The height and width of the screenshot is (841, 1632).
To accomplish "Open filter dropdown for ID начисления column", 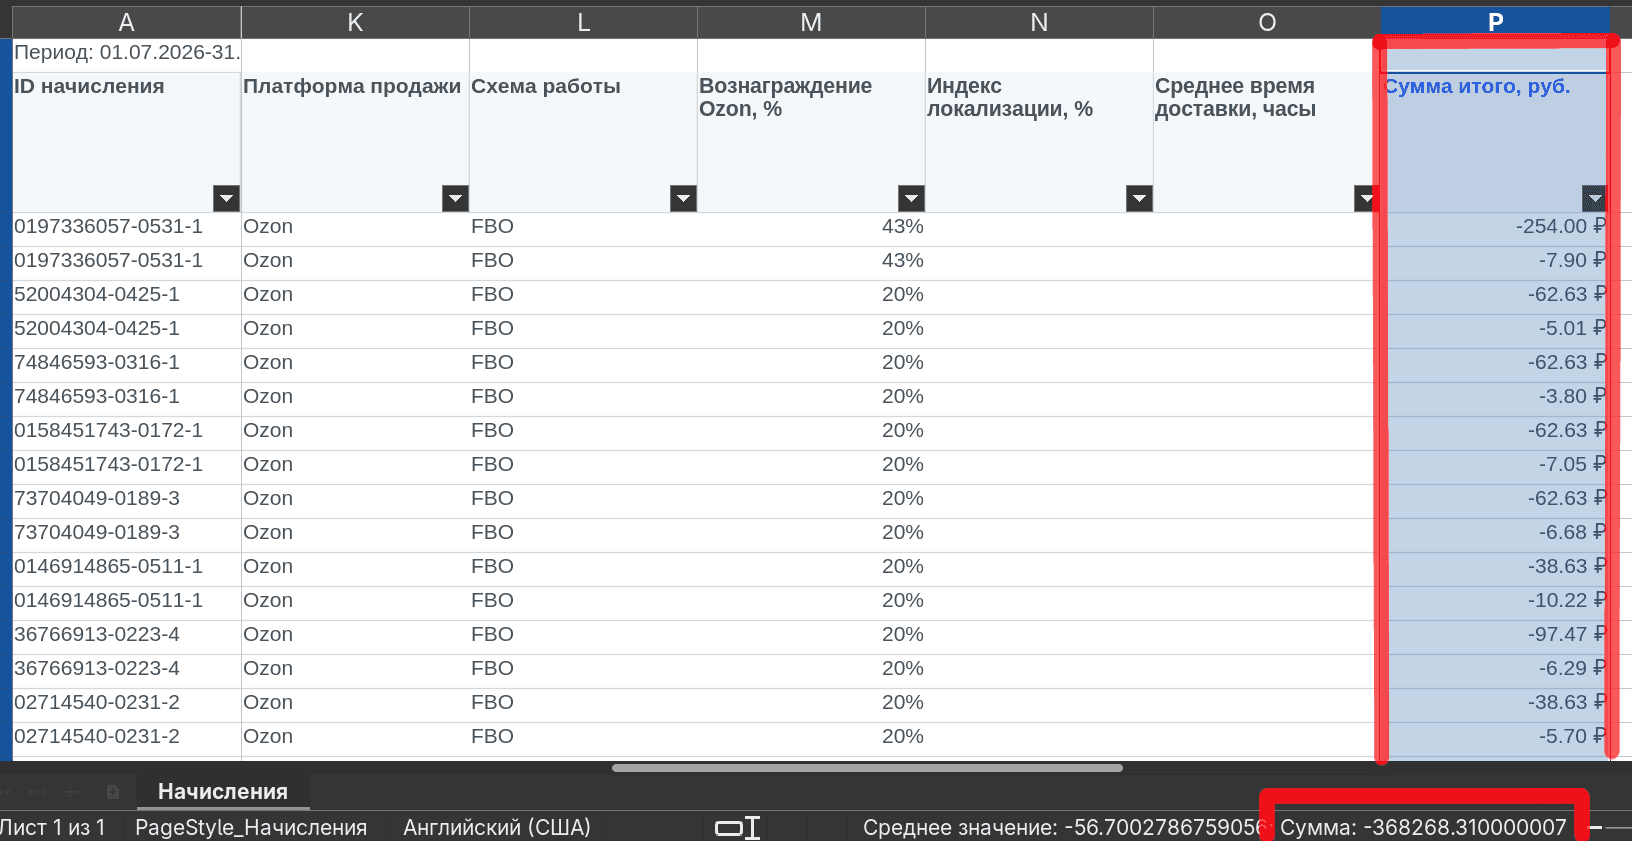I will 227,198.
